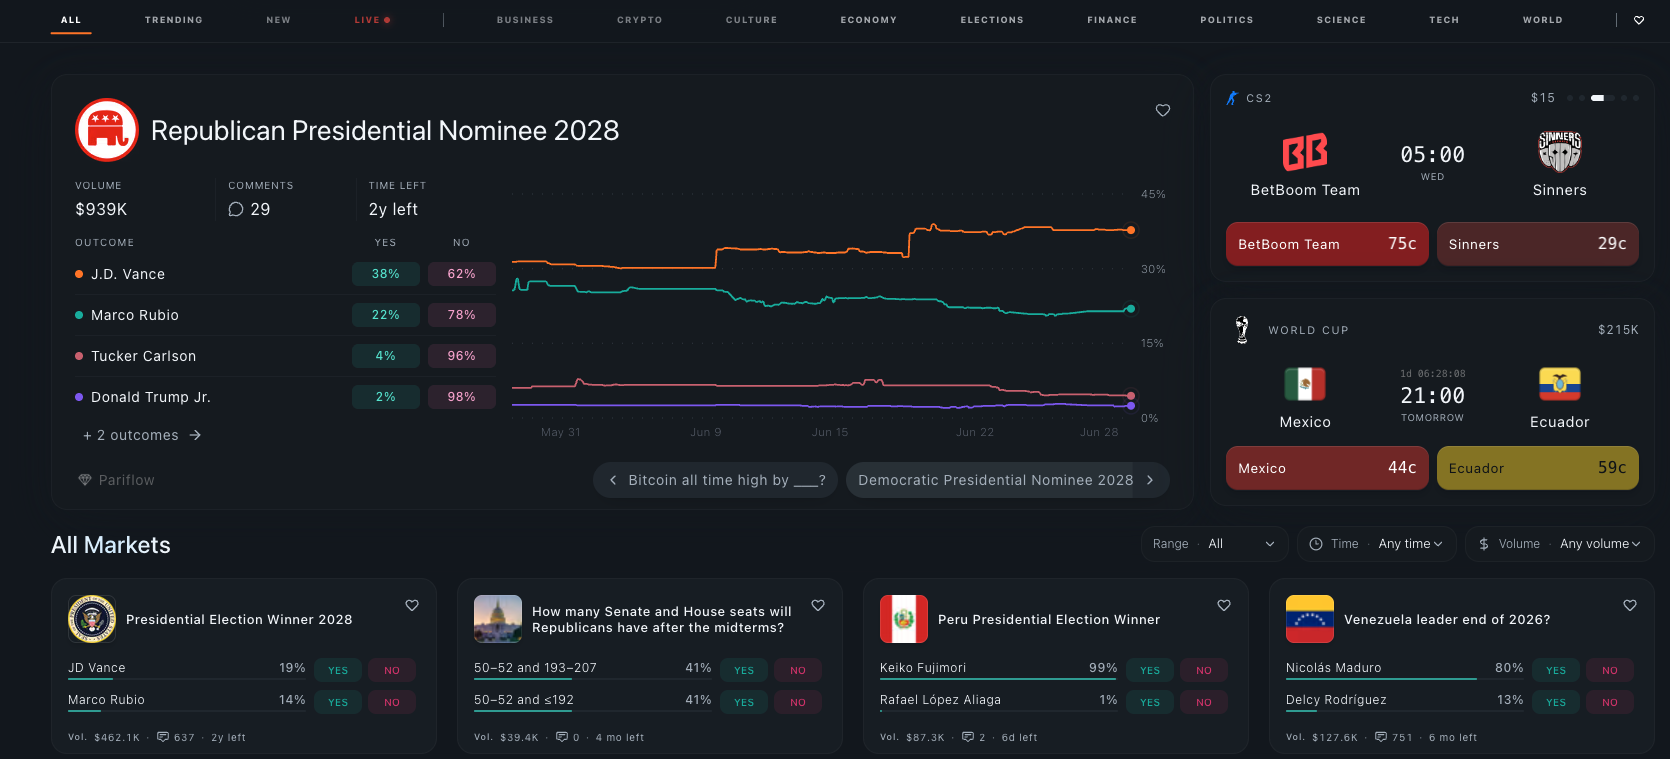This screenshot has width=1670, height=759.
Task: Click the Ecuador flag icon
Action: 1560,384
